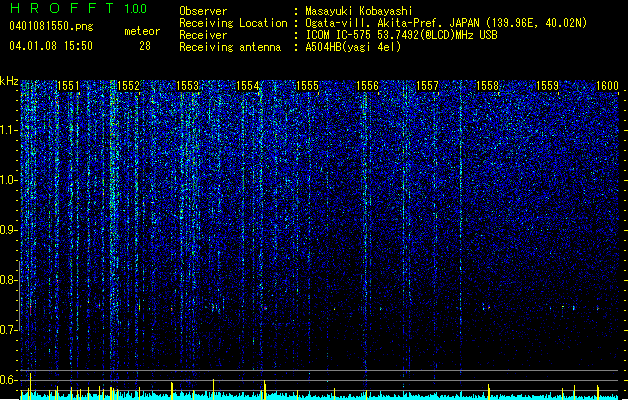Click the Ogata-vill. Akita-Pref. JAPAN location text
629x400 pixels.
[392, 23]
